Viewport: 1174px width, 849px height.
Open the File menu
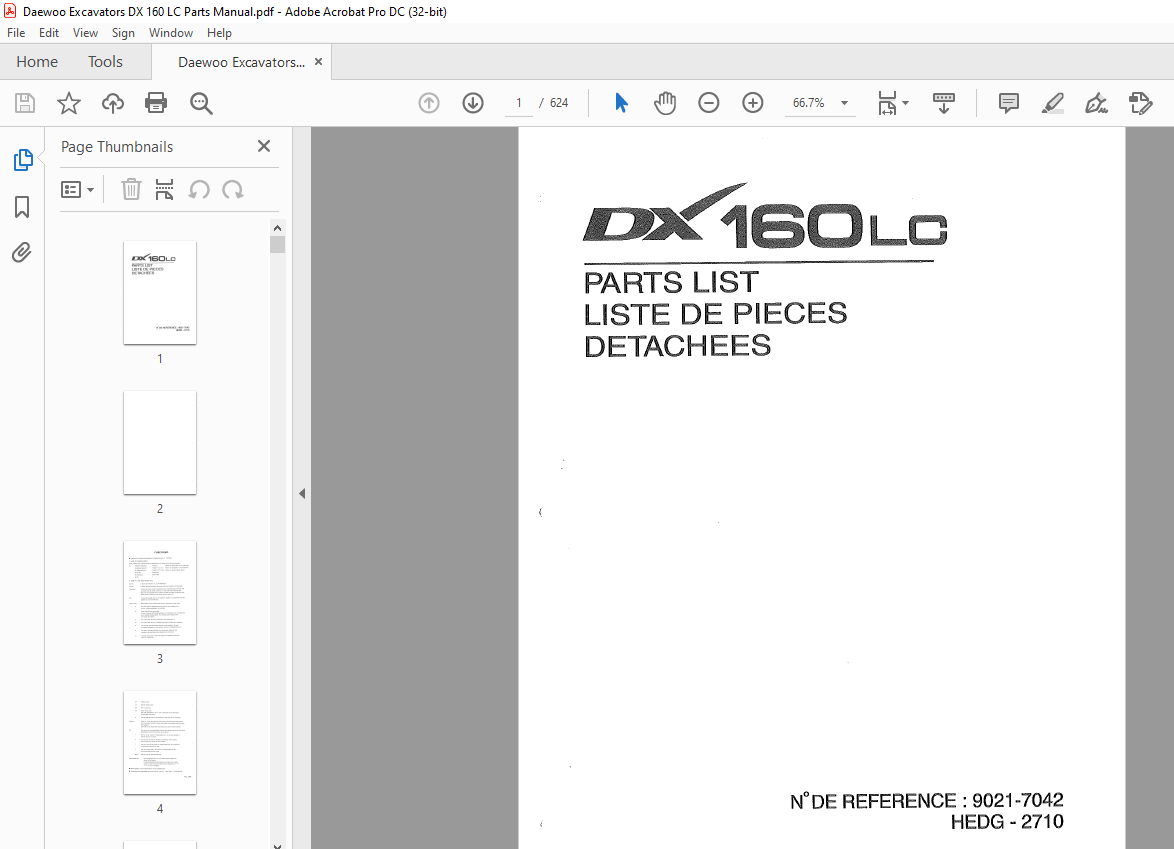pos(16,33)
